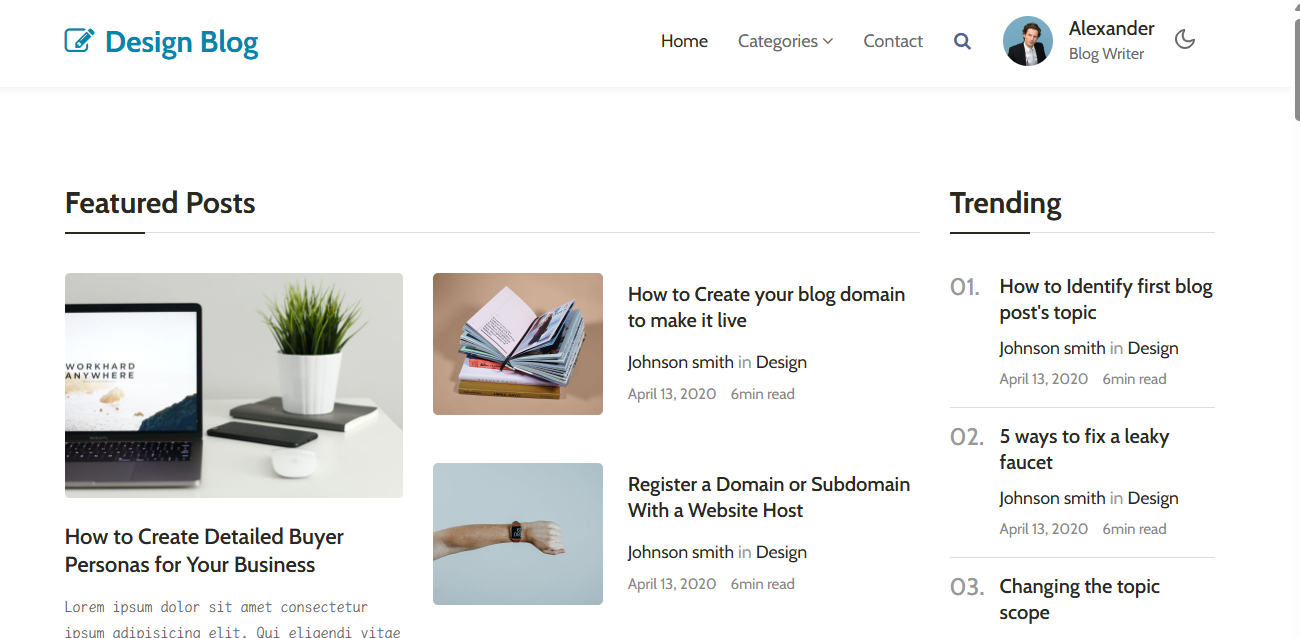The image size is (1300, 638).
Task: Open the open book post thumbnail
Action: coord(518,344)
